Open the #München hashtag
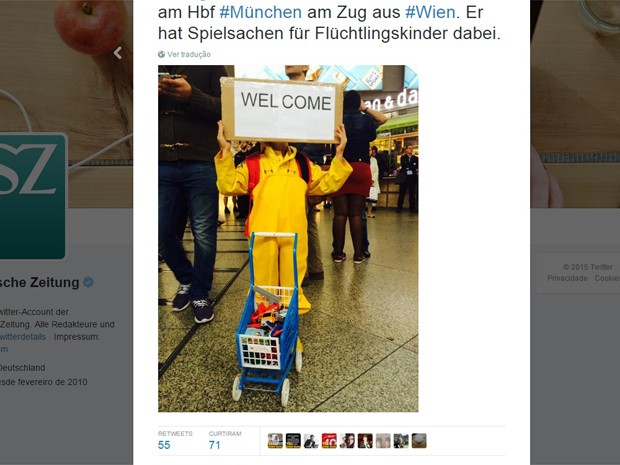 coord(261,12)
